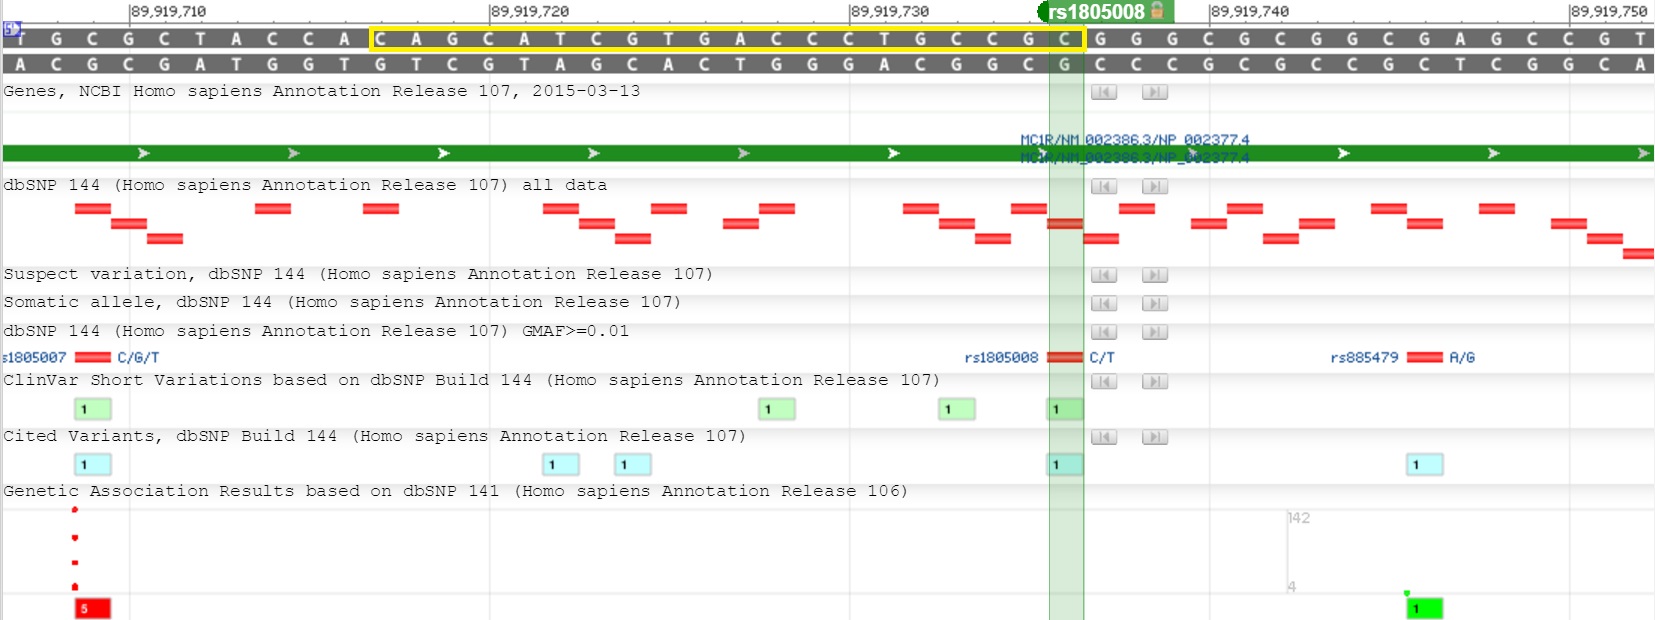This screenshot has width=1655, height=620.
Task: Select the rs1805008 marker label on ruler
Action: (x=1096, y=12)
